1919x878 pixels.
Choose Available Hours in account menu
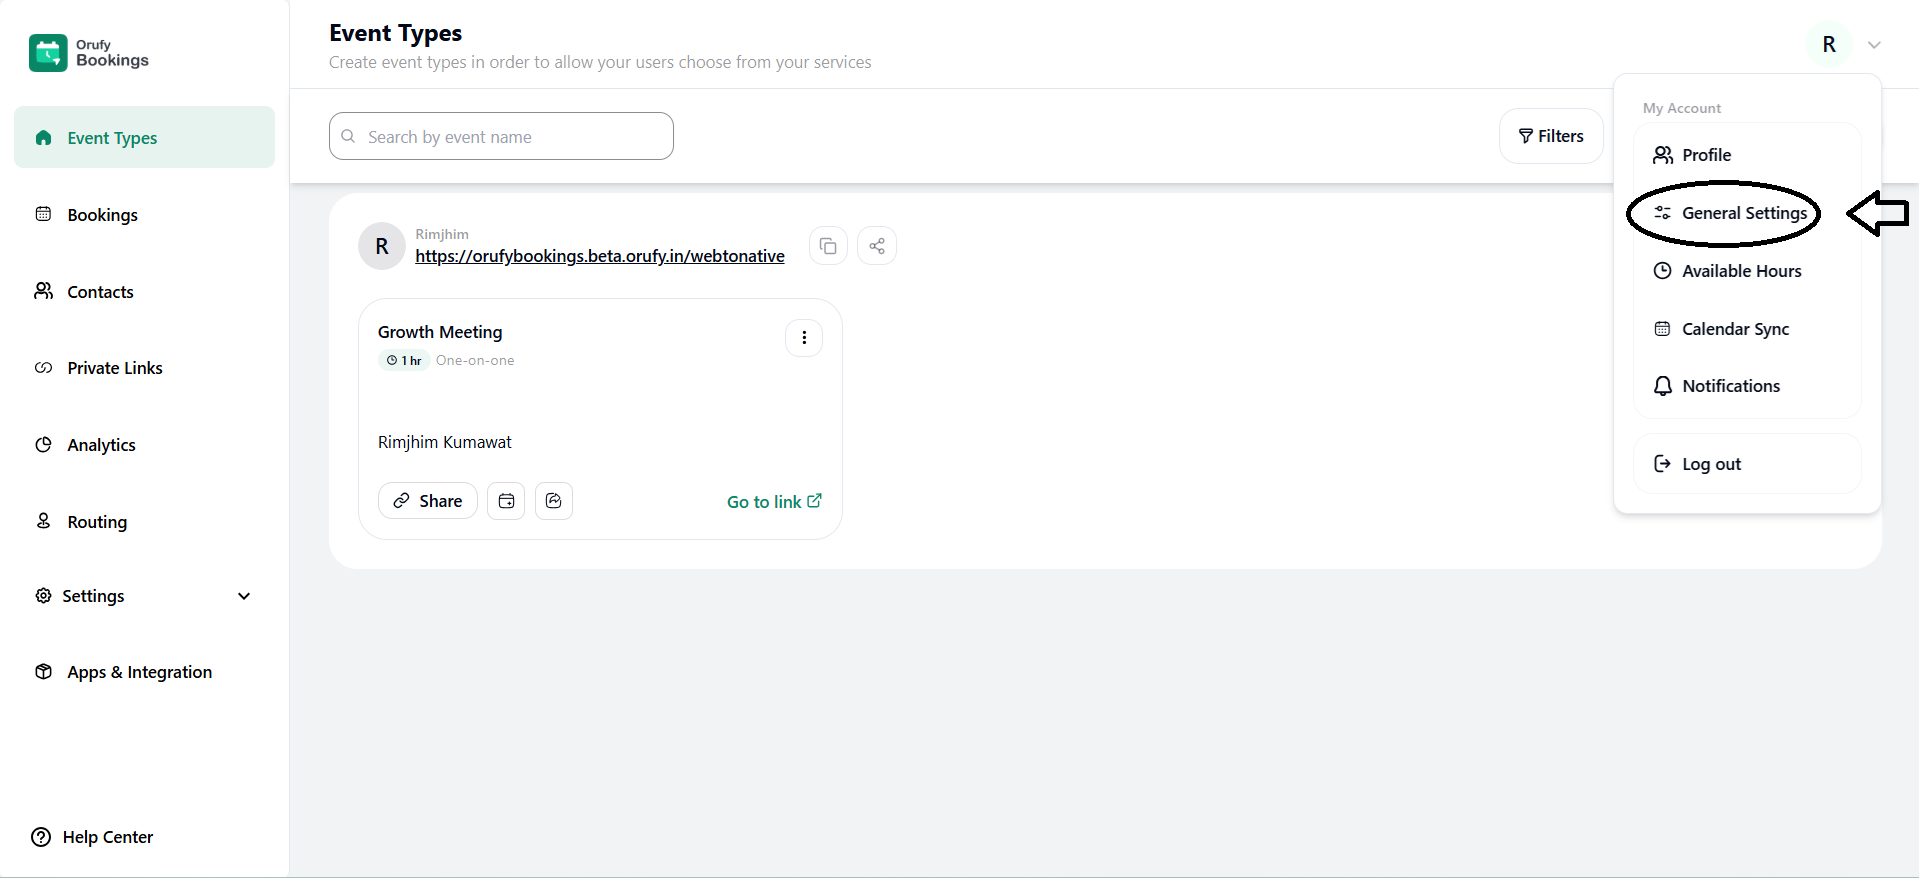(x=1740, y=271)
